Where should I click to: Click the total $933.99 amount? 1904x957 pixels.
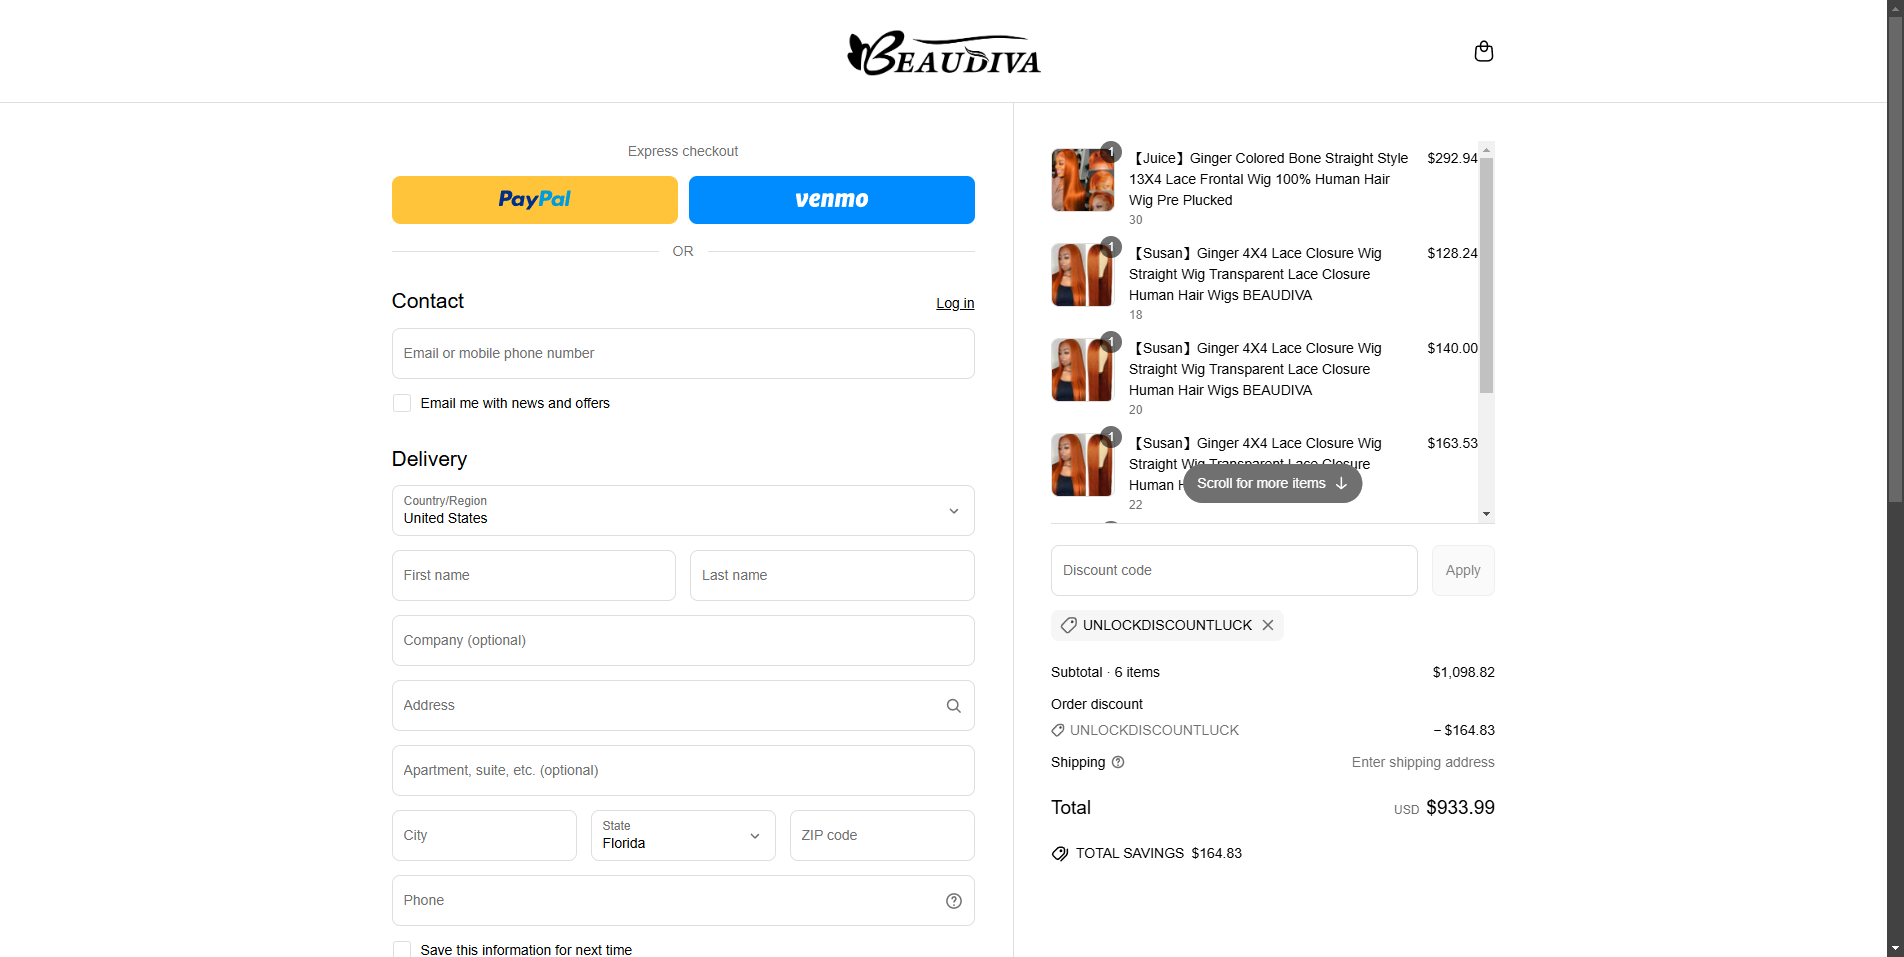pos(1460,808)
